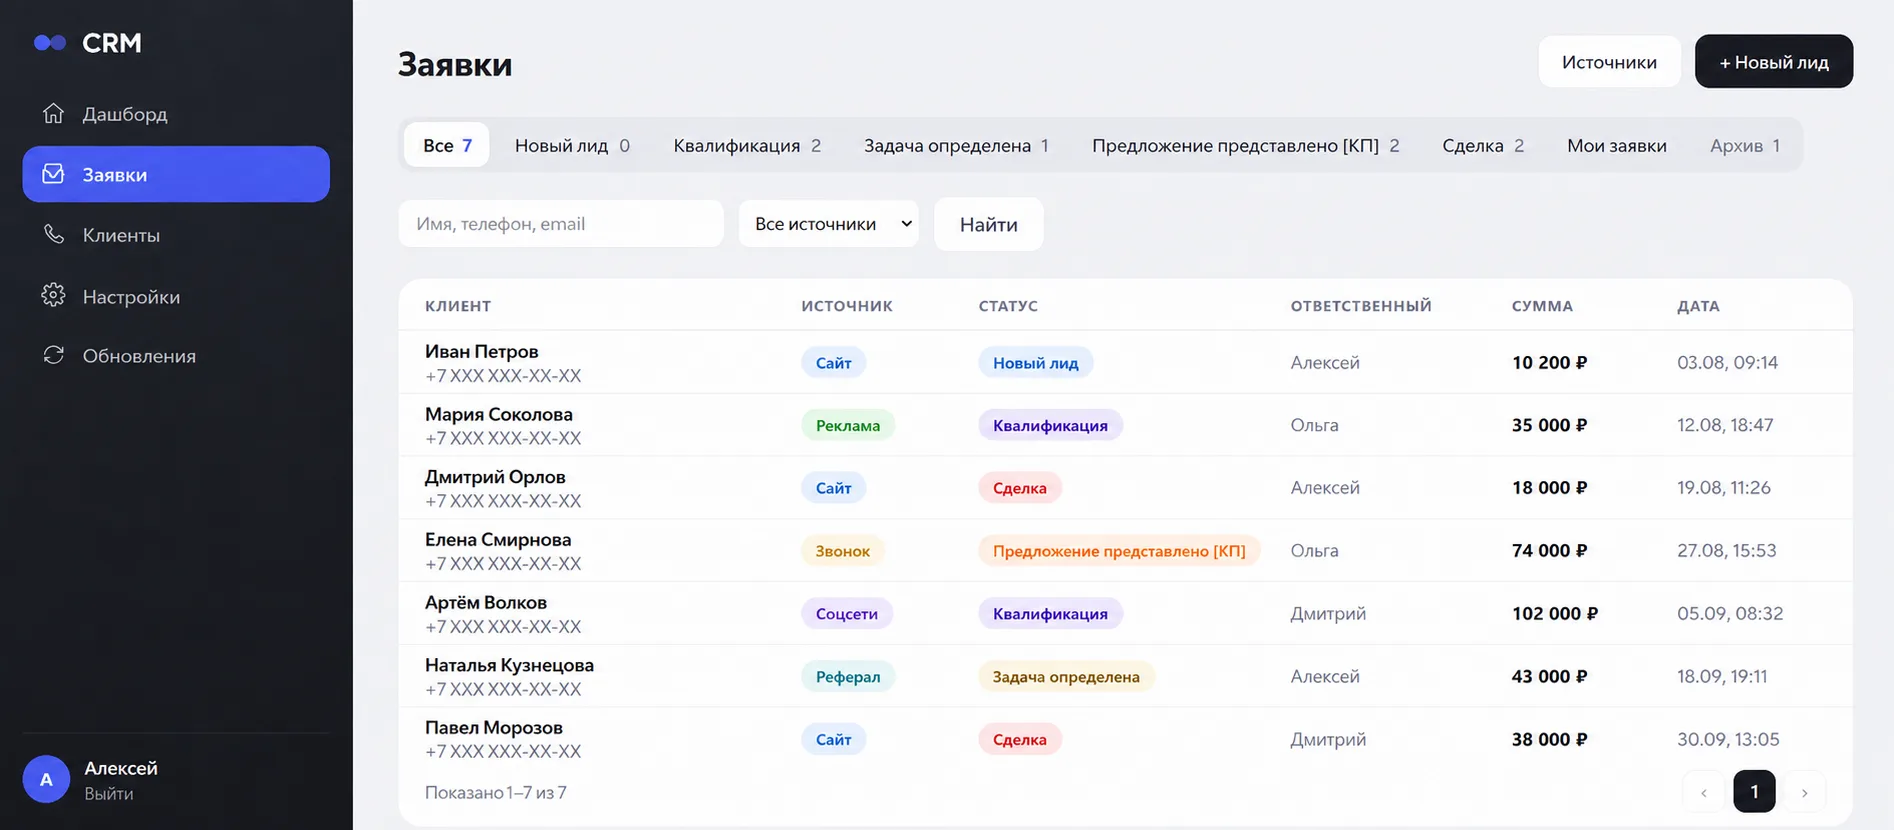Click the Клиенты phone icon
Viewport: 1894px width, 830px height.
(54, 235)
